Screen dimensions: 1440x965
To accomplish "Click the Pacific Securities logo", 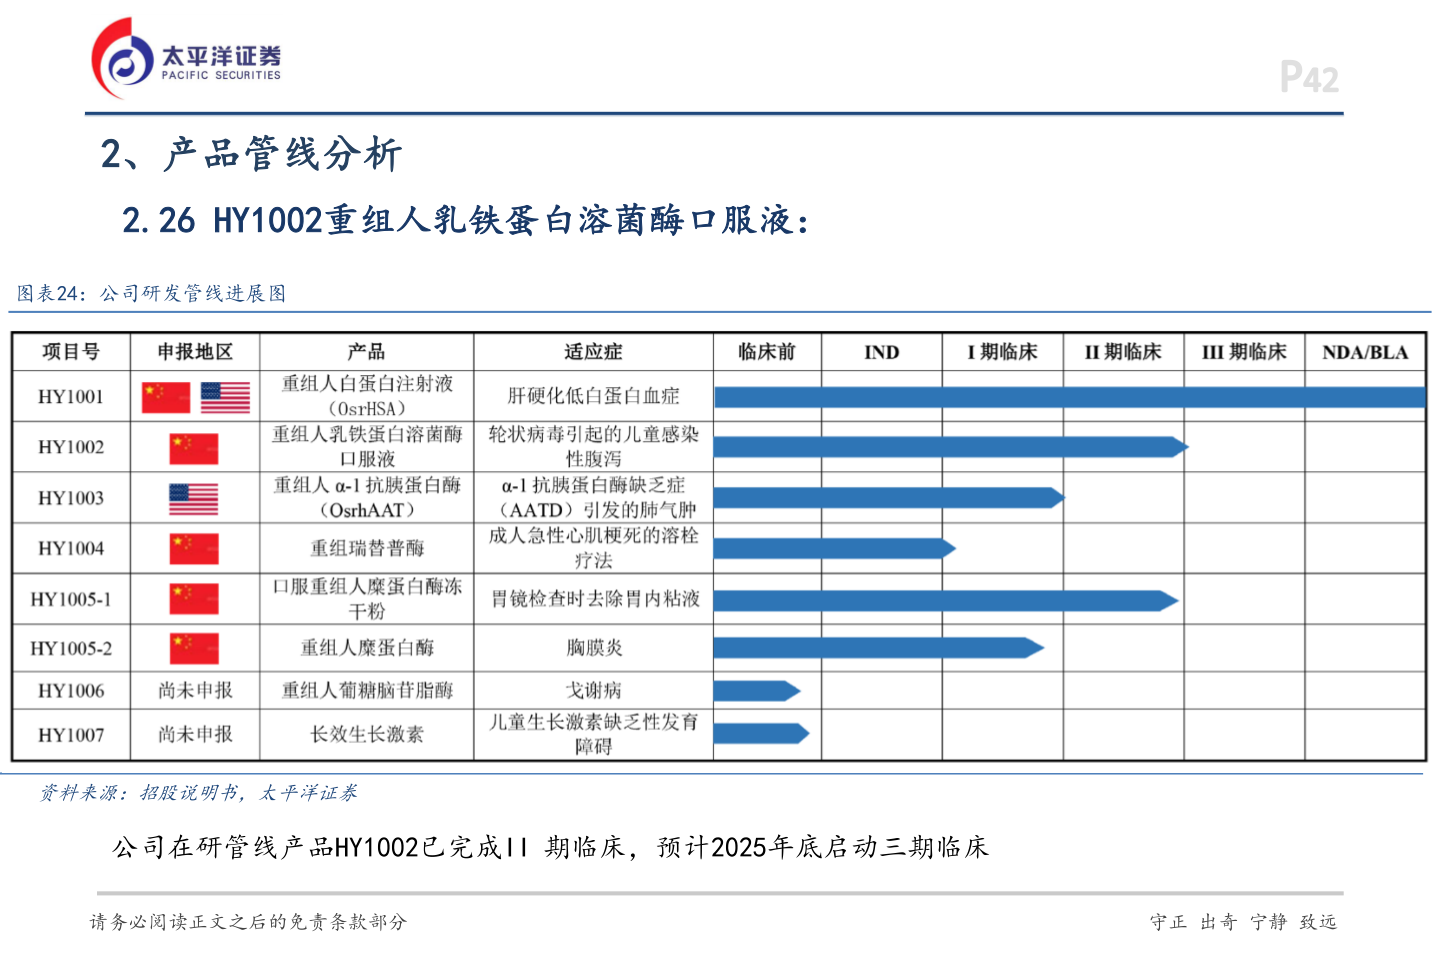I will [x=185, y=55].
